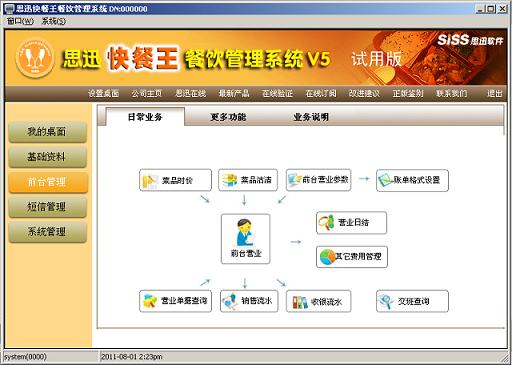Viewport: 512px width, 365px height.
Task: Click 思迅在线 in navigation bar
Action: point(191,94)
